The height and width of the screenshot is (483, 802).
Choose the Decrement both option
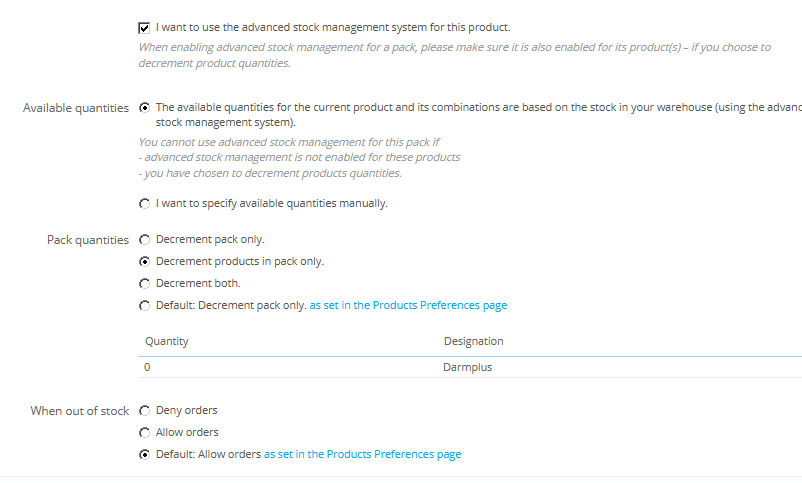(144, 283)
